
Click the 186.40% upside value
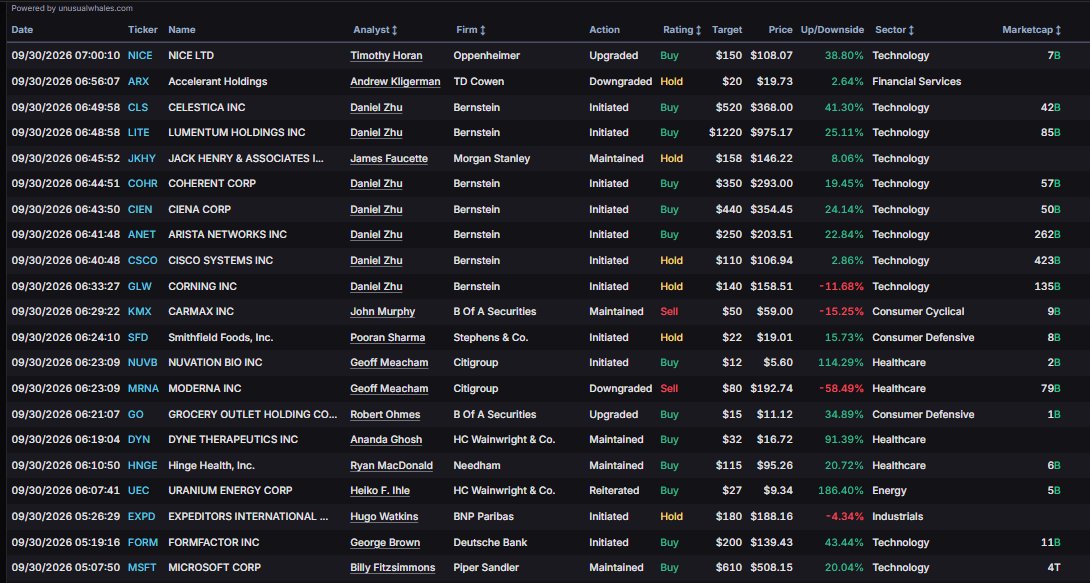pos(840,490)
